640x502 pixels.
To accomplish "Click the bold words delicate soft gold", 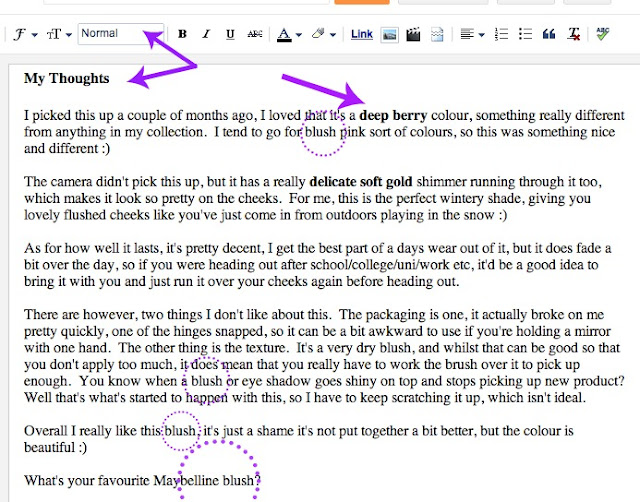I will point(361,182).
